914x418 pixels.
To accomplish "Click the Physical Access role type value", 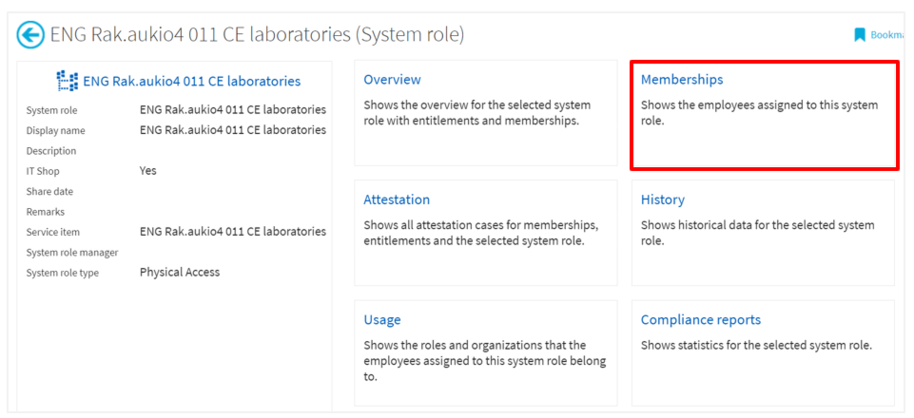I will 180,272.
